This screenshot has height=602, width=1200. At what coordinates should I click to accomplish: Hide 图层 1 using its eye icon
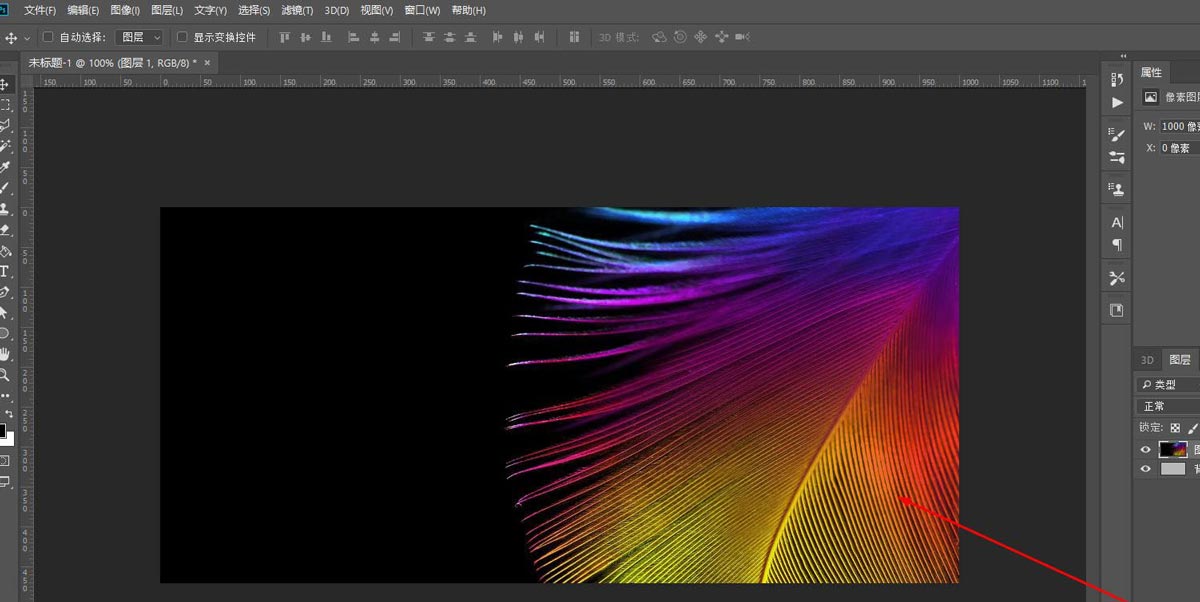(1146, 450)
